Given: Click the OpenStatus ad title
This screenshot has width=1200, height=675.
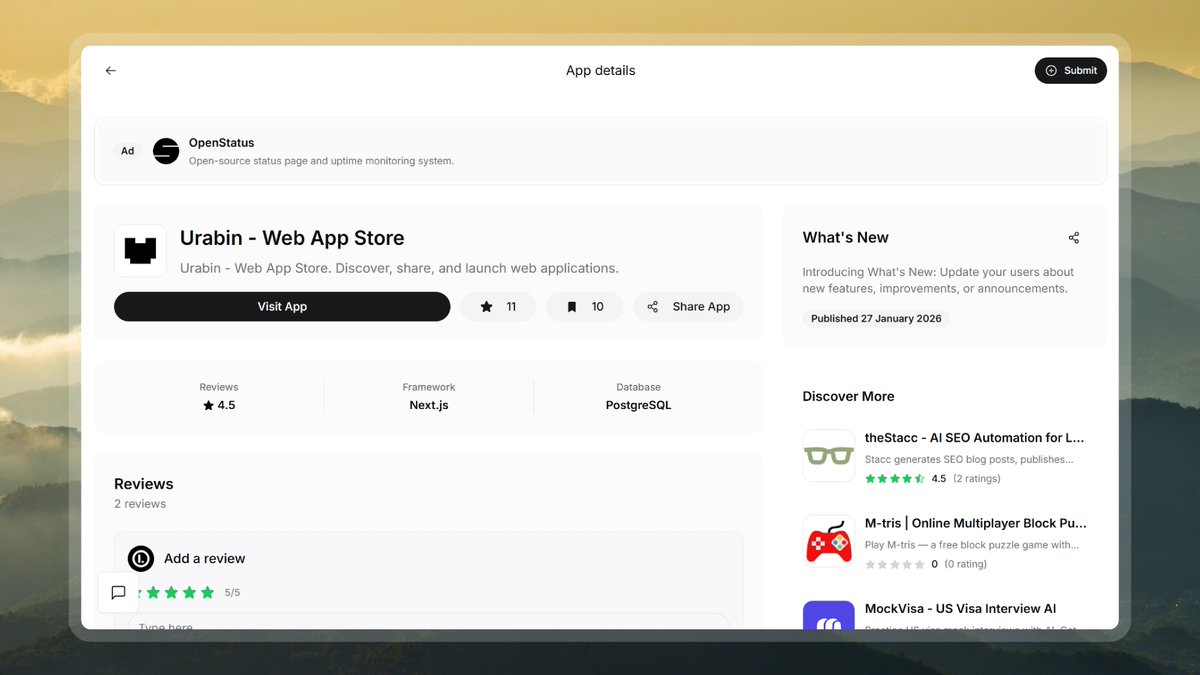Looking at the screenshot, I should (x=222, y=143).
